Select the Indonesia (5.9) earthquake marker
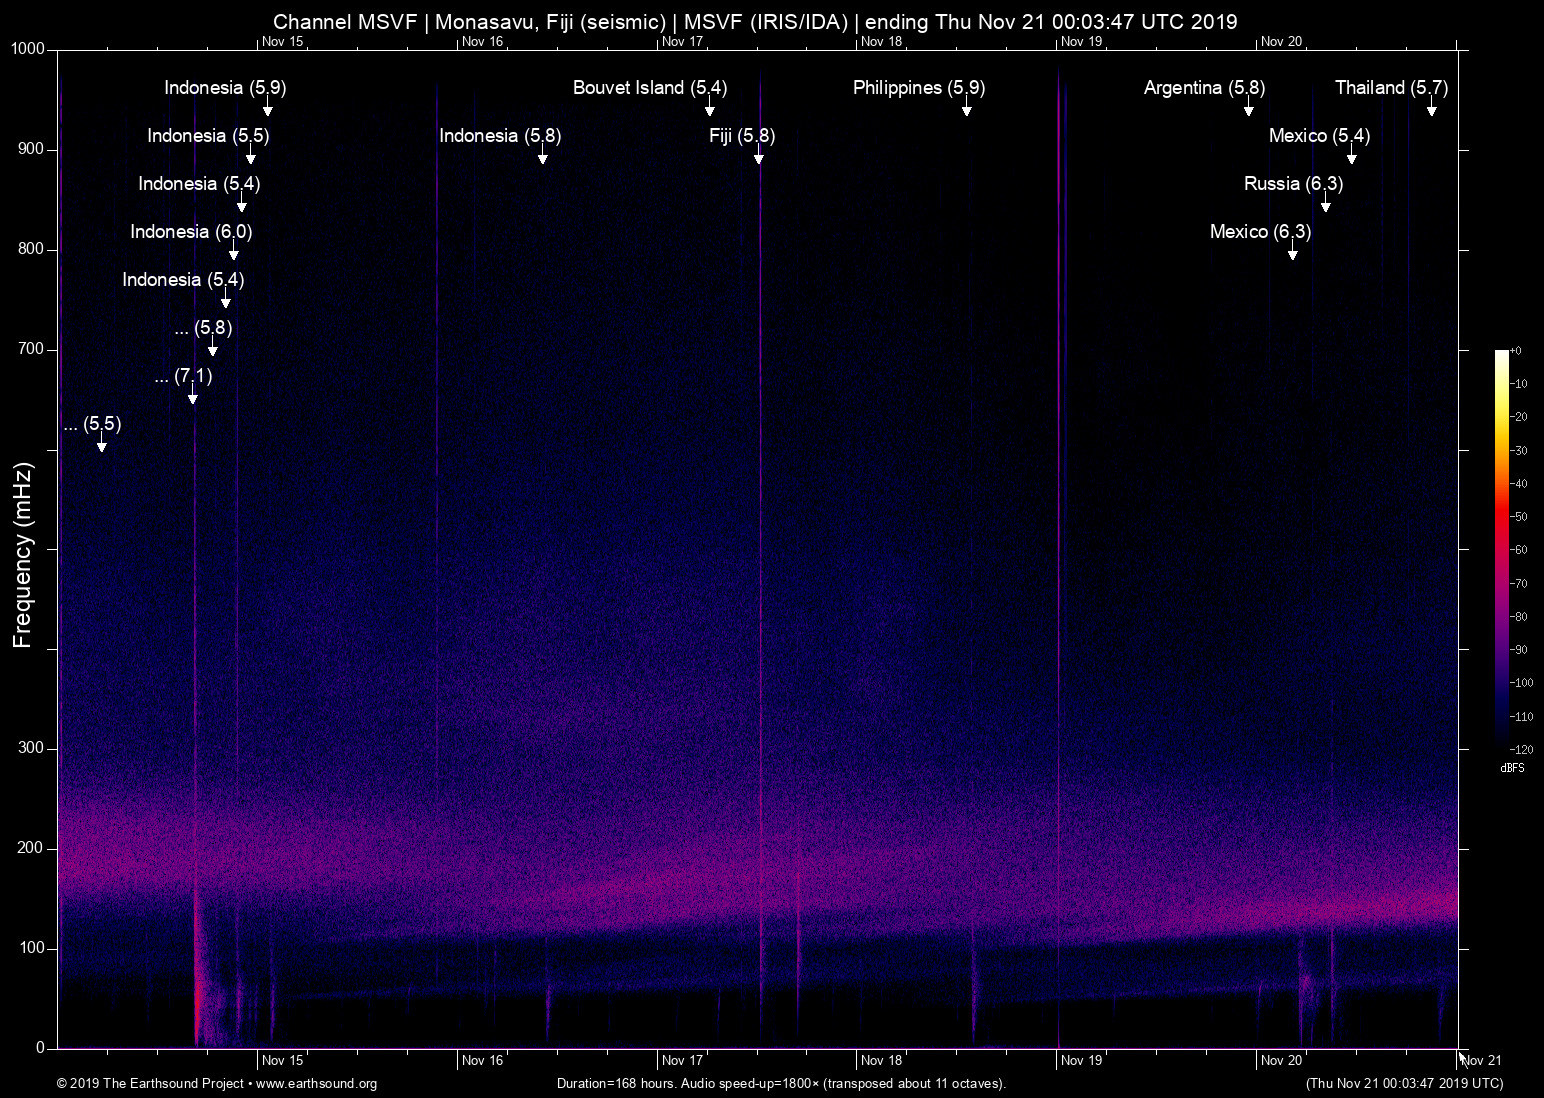Image resolution: width=1544 pixels, height=1098 pixels. click(224, 88)
